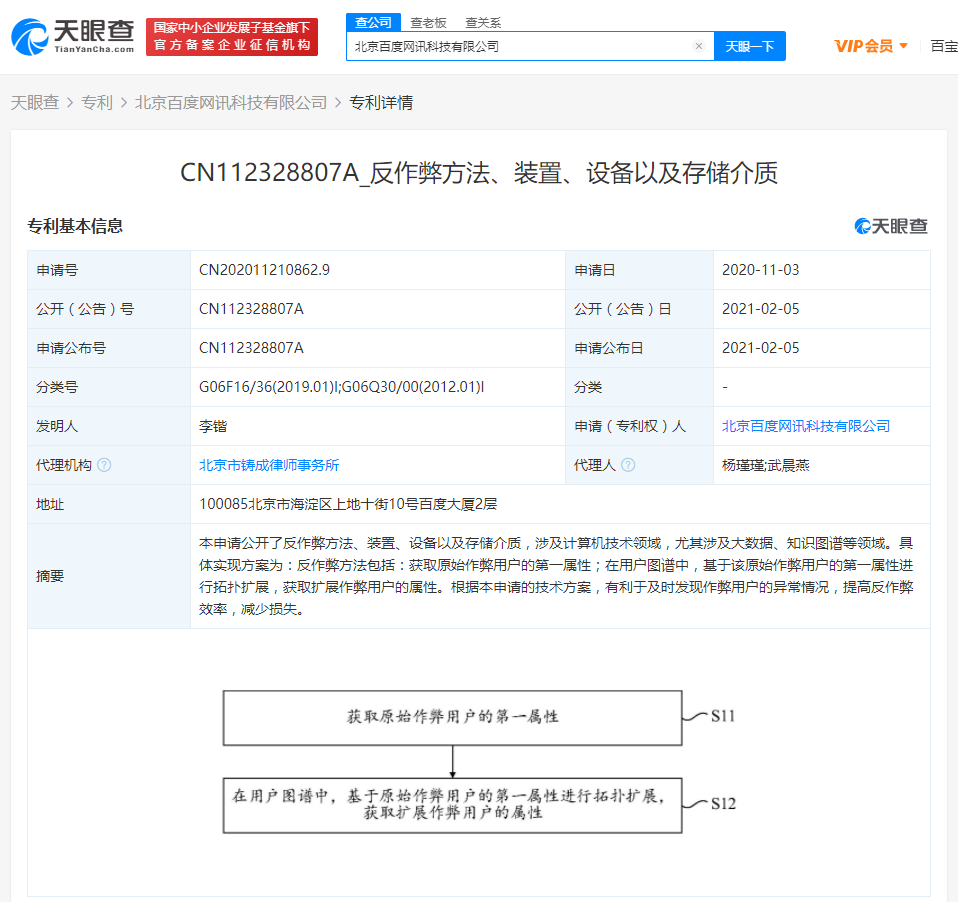
Task: Open 北京百度网讯科技有限公司 in the breadcrumb
Action: (x=231, y=102)
